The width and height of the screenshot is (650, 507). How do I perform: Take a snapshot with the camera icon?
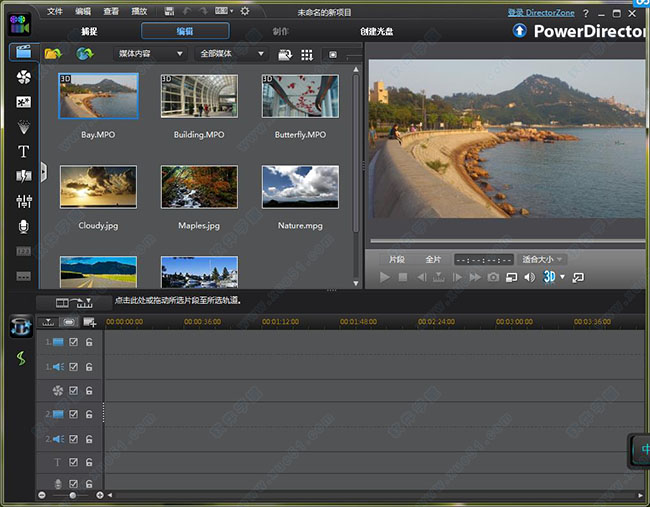click(493, 277)
